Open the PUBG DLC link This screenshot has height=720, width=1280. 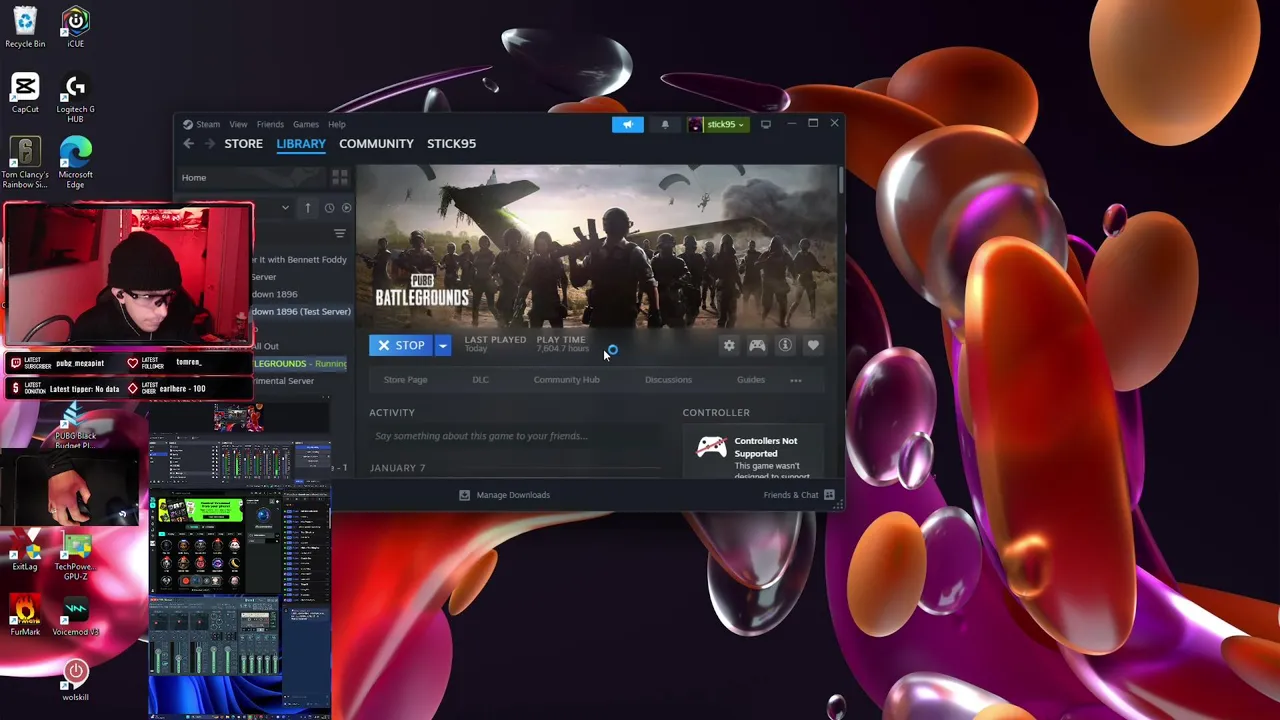coord(480,380)
